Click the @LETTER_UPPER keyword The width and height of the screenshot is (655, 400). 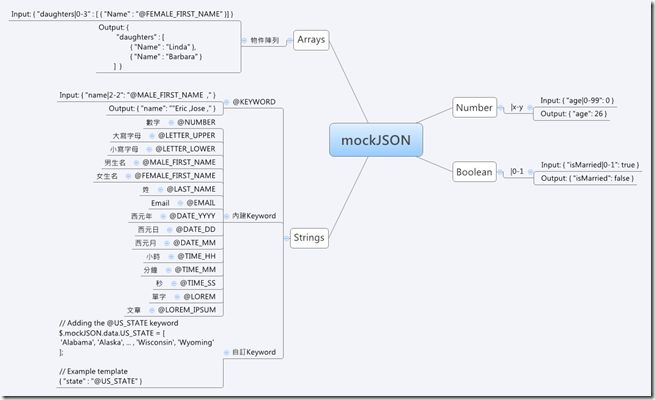click(187, 136)
